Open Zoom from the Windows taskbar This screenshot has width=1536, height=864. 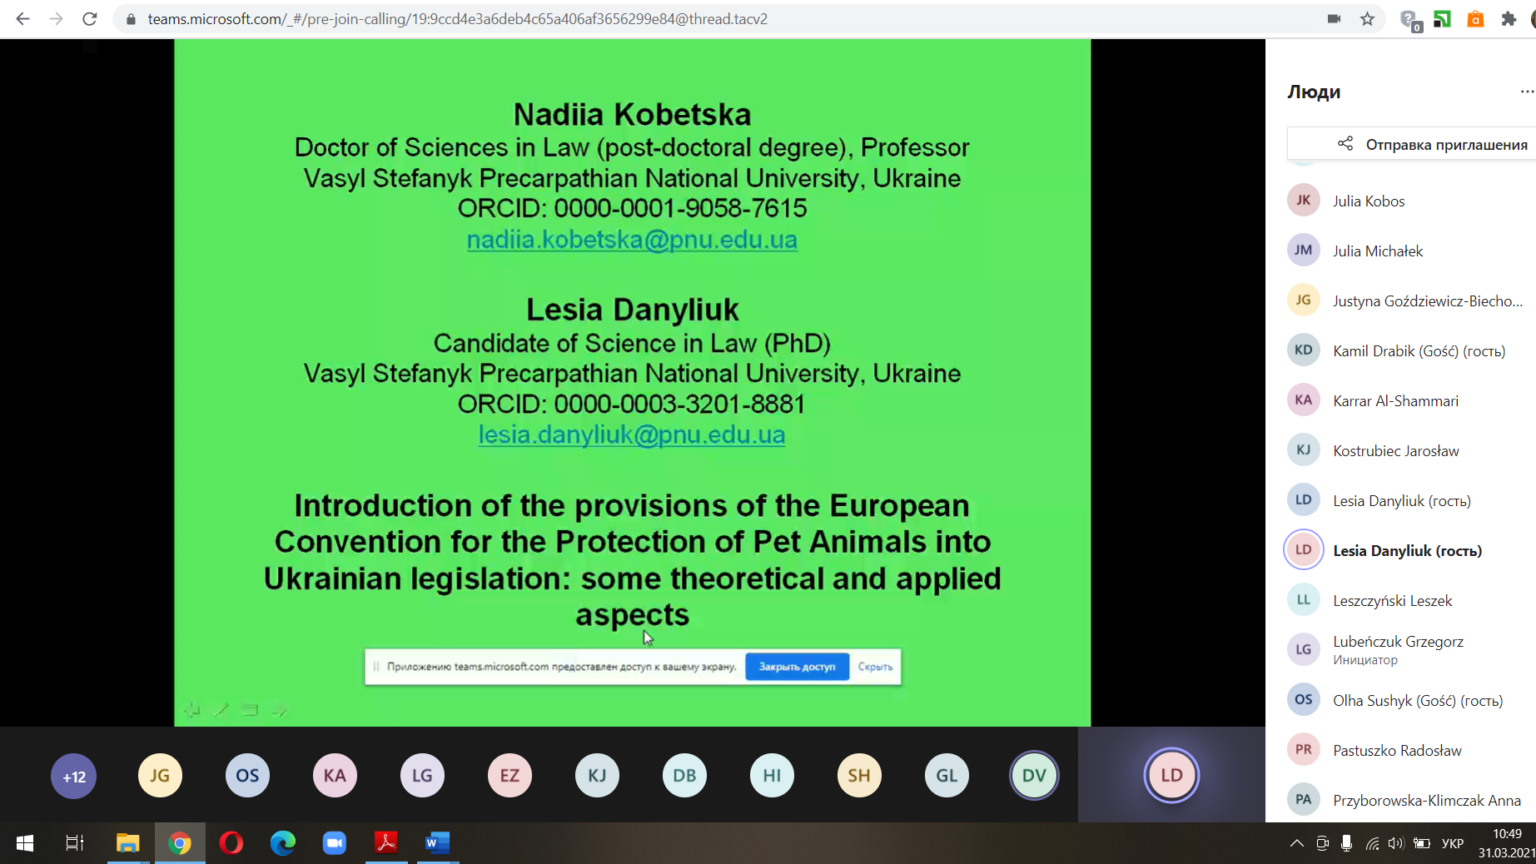(x=334, y=843)
